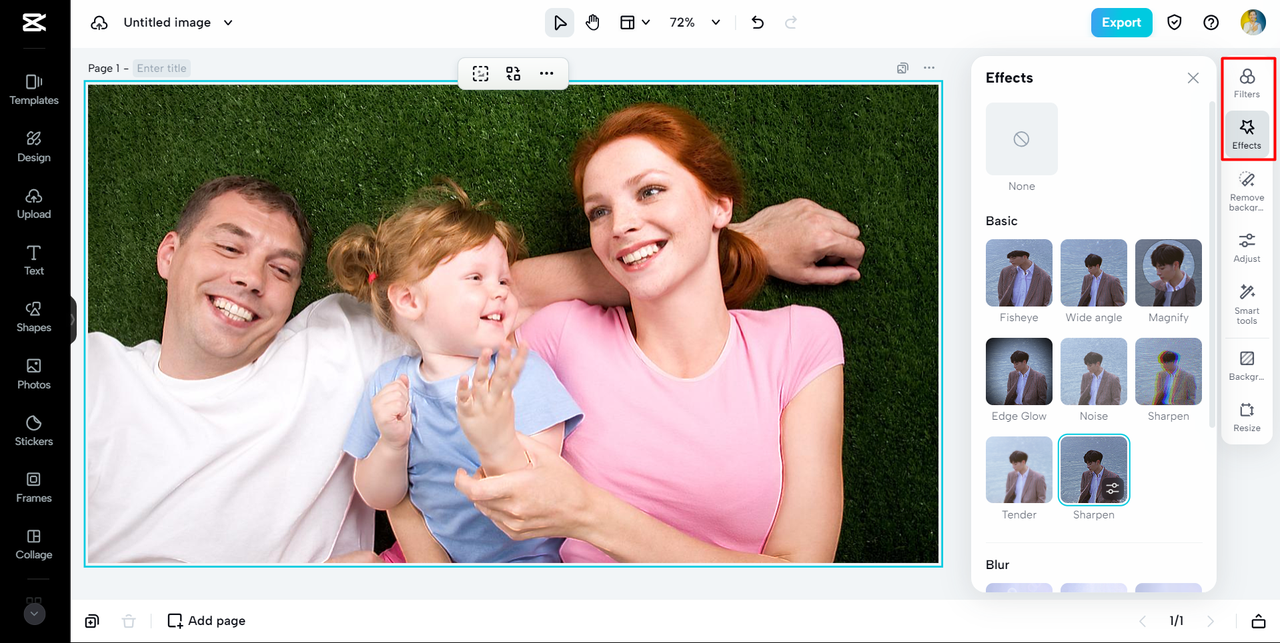Screen dimensions: 1280x643
Task: Open the Collage tab in sidebar
Action: click(x=34, y=543)
